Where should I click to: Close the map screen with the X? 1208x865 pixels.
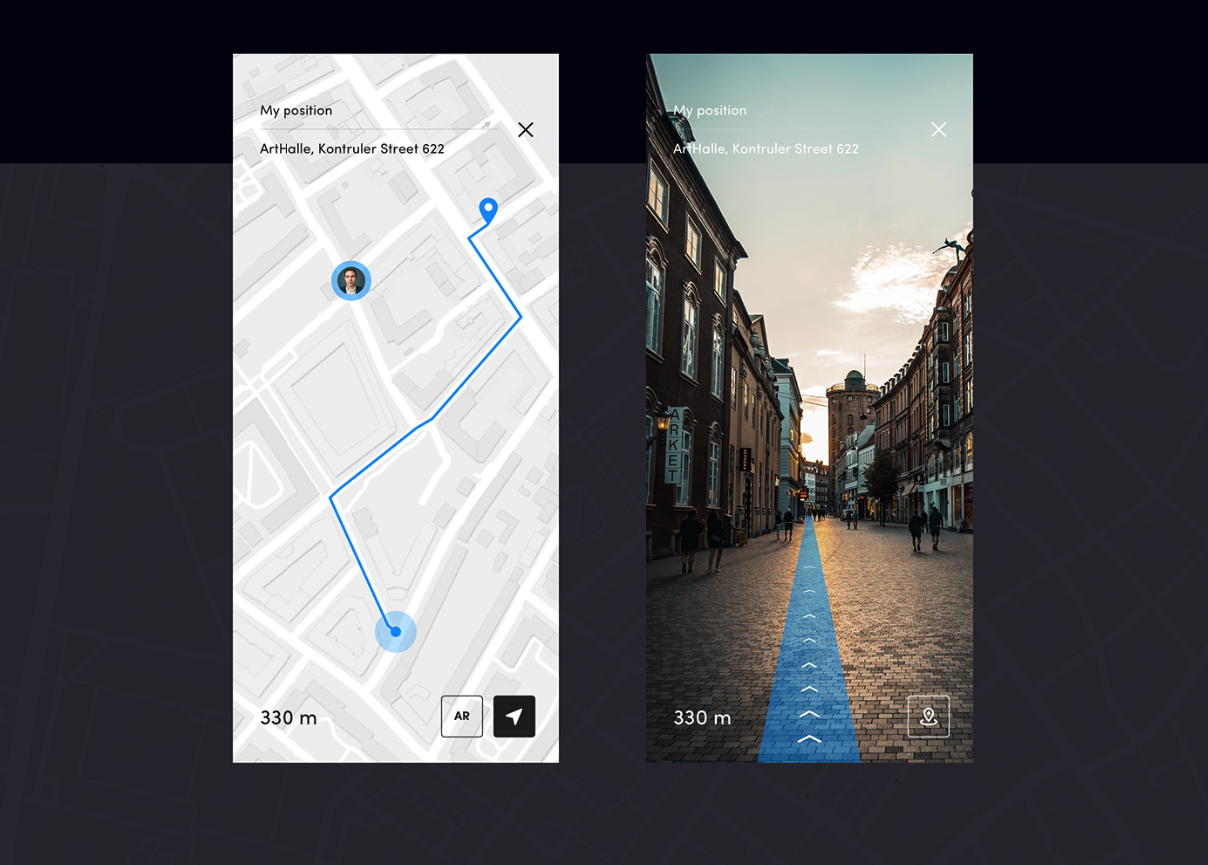[525, 130]
